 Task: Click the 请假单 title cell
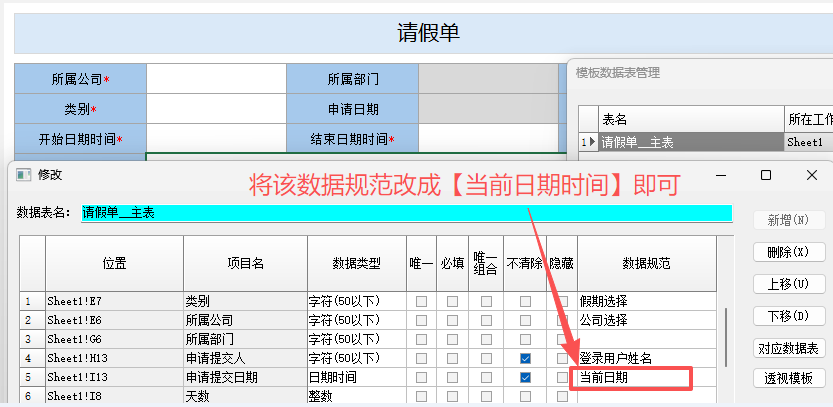pyautogui.click(x=423, y=33)
